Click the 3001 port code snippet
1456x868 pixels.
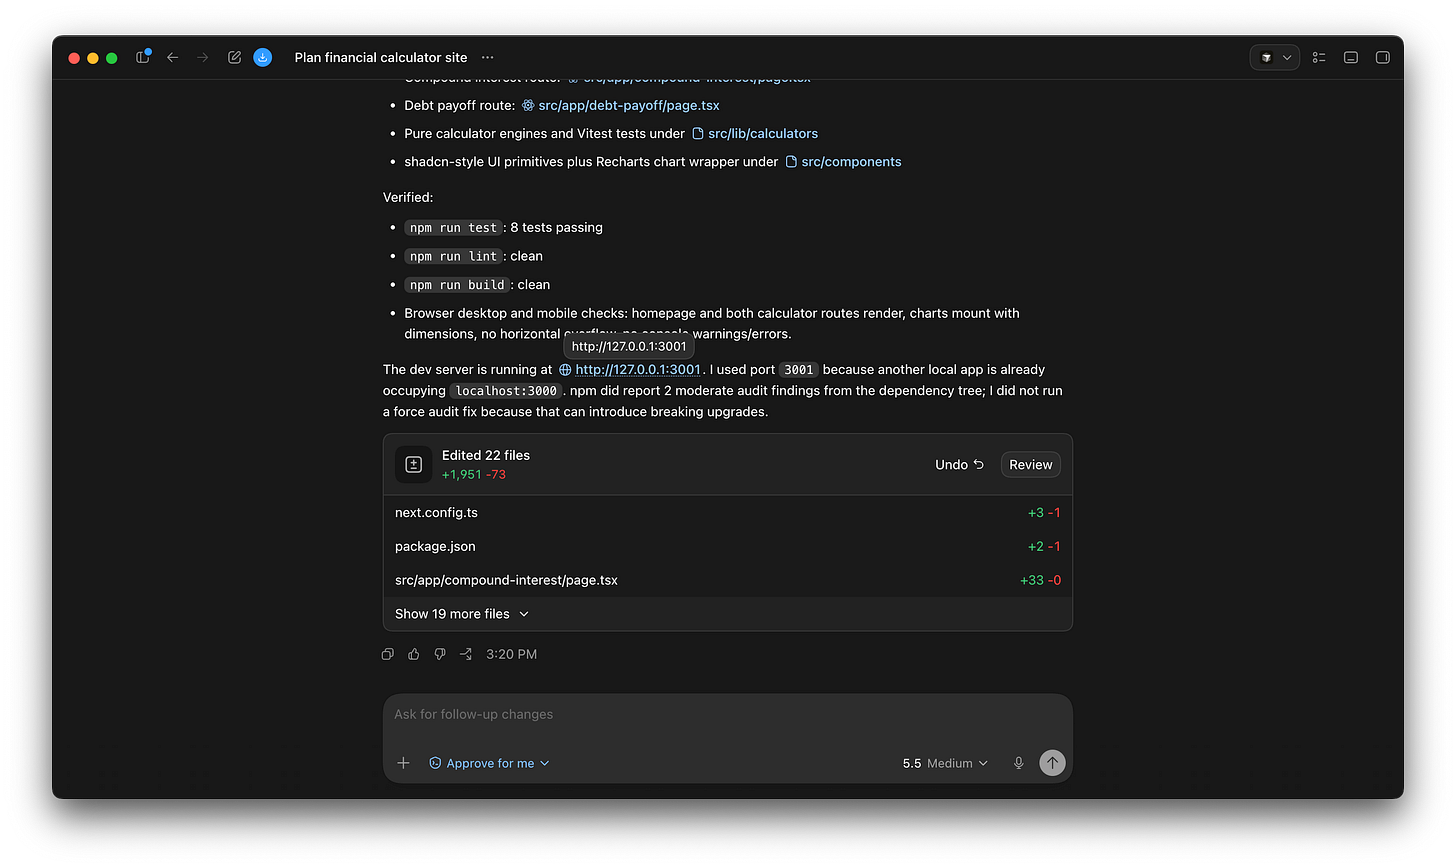click(799, 370)
